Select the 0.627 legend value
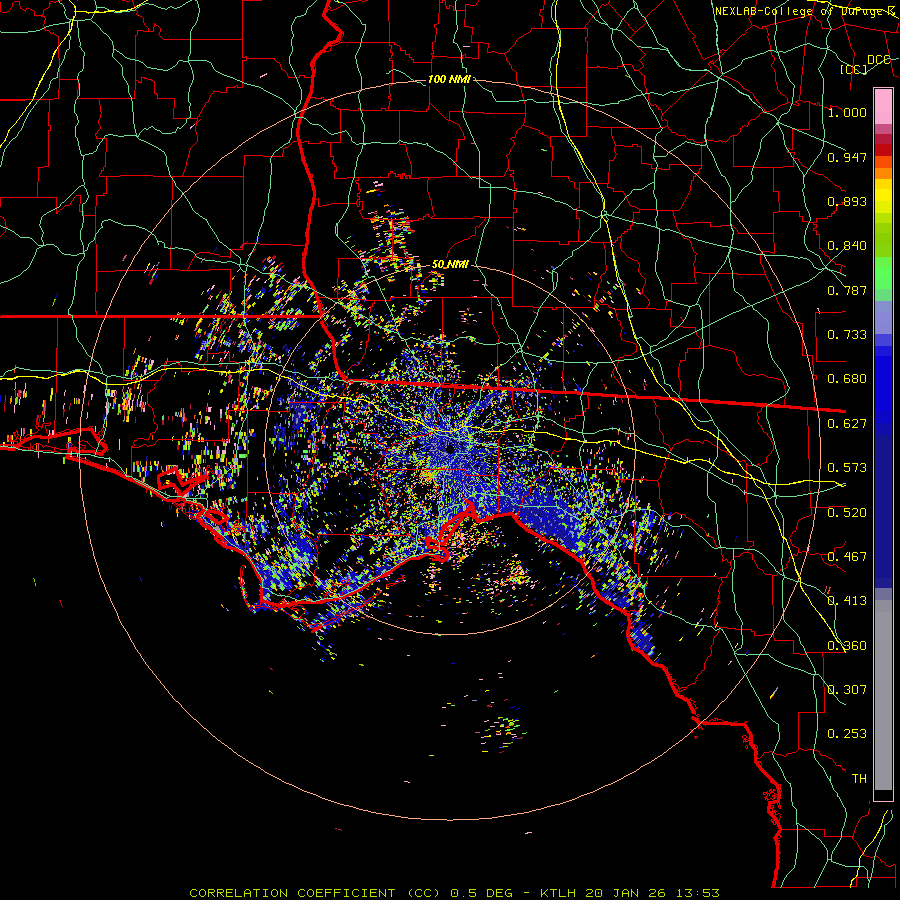Viewport: 900px width, 900px height. pos(847,424)
